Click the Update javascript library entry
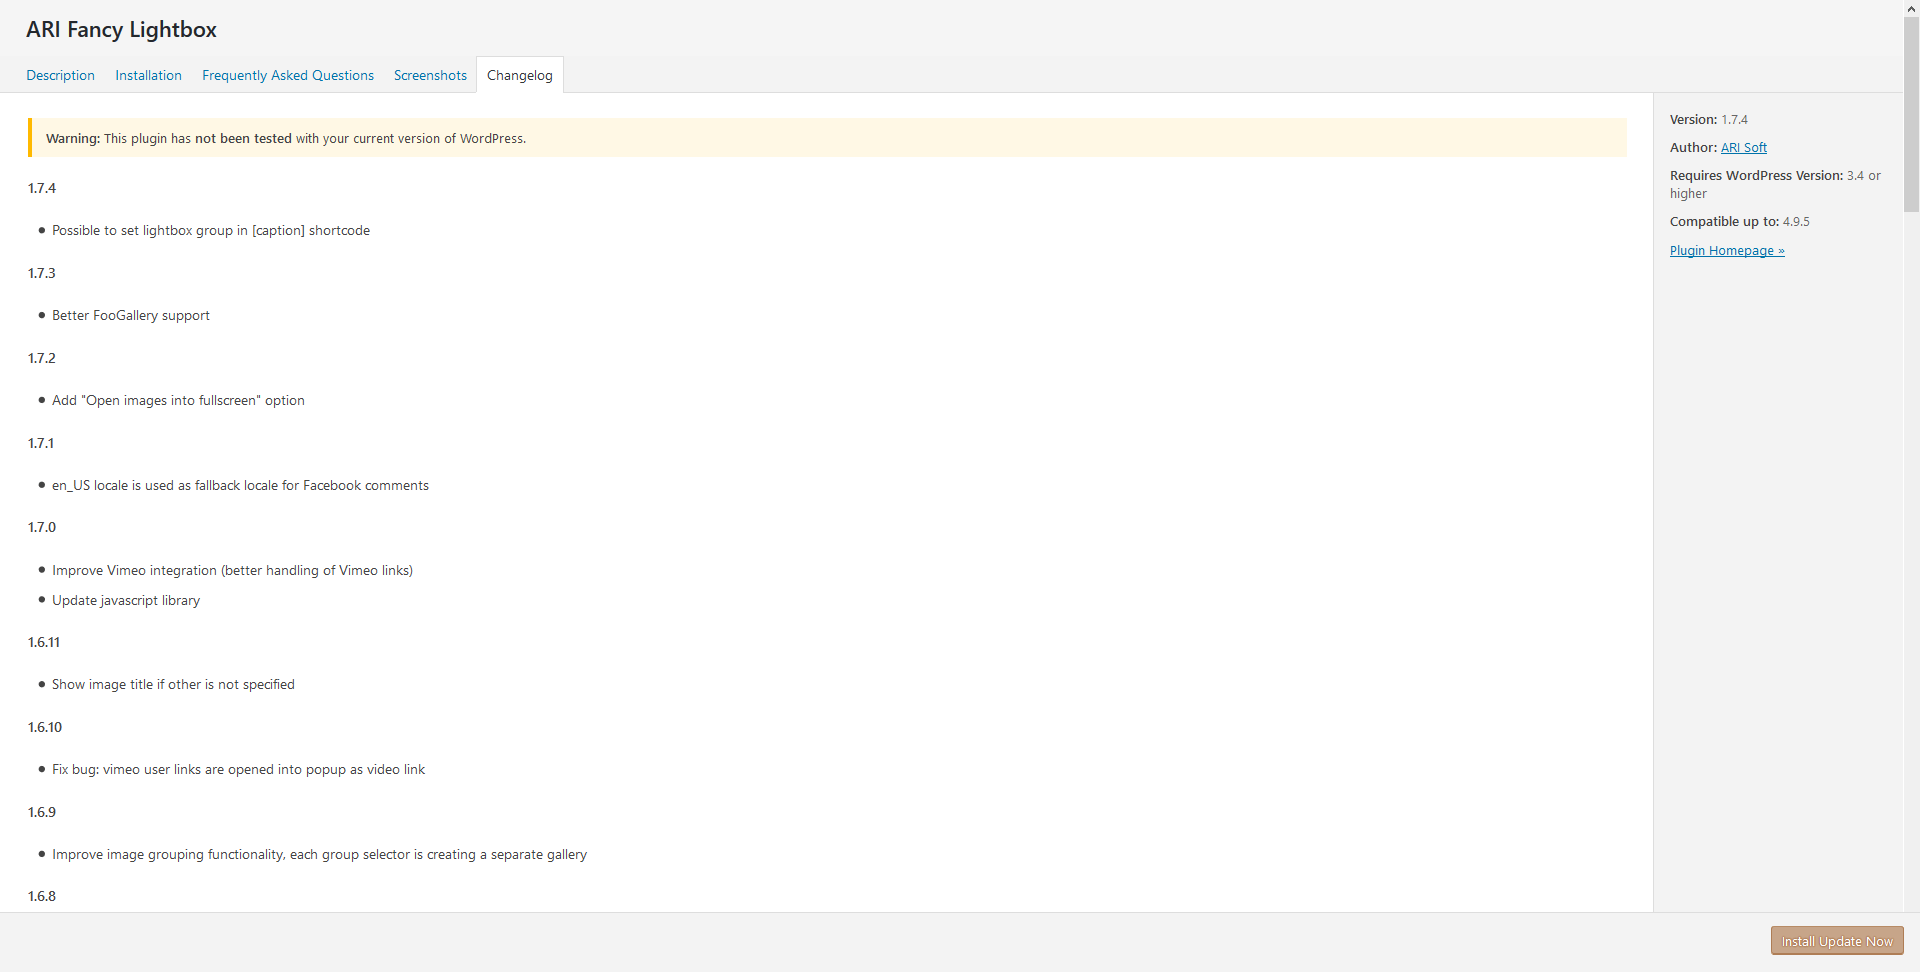1920x972 pixels. pos(126,600)
